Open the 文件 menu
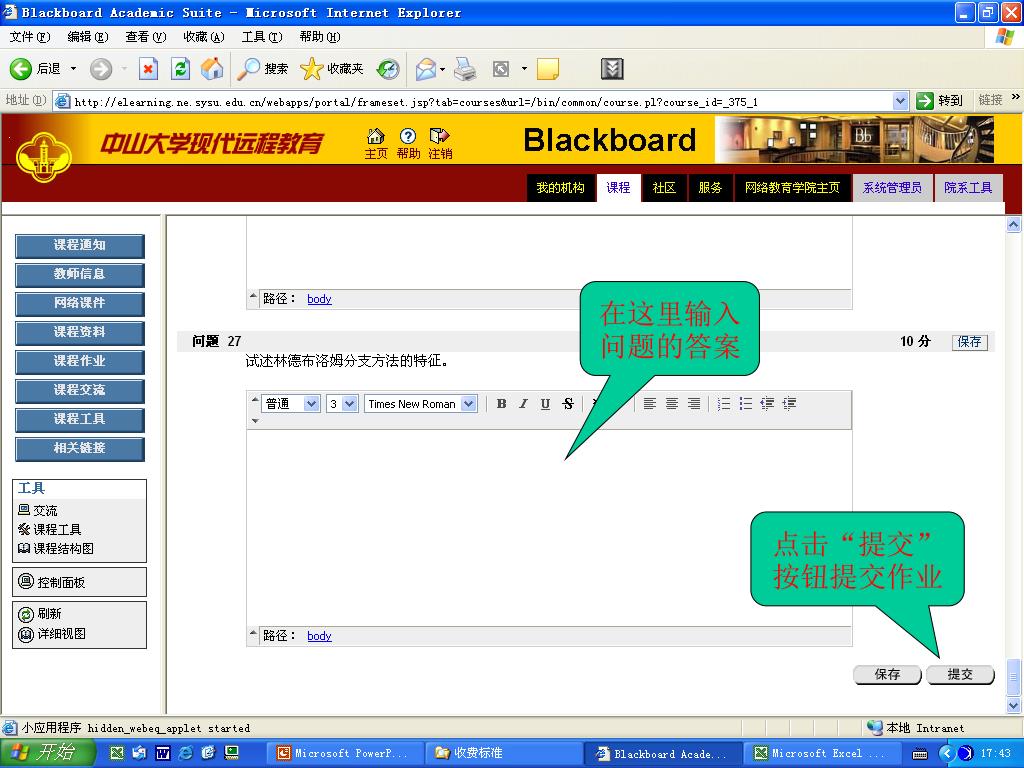This screenshot has height=768, width=1024. (x=29, y=37)
